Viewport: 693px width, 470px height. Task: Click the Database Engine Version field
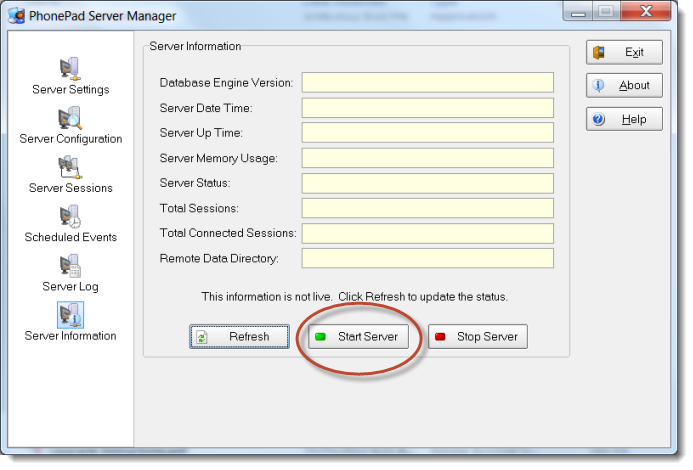[x=428, y=83]
